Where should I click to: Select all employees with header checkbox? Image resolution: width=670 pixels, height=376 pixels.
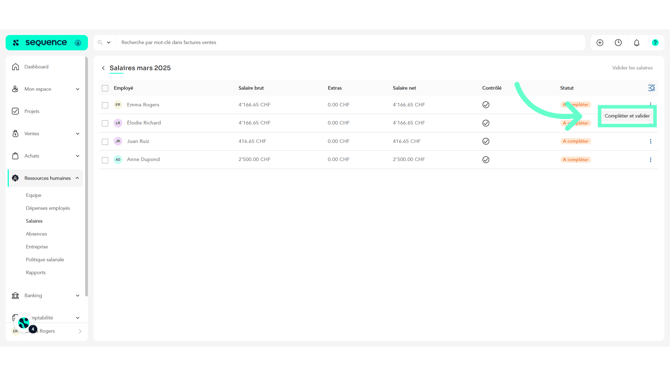pos(105,88)
